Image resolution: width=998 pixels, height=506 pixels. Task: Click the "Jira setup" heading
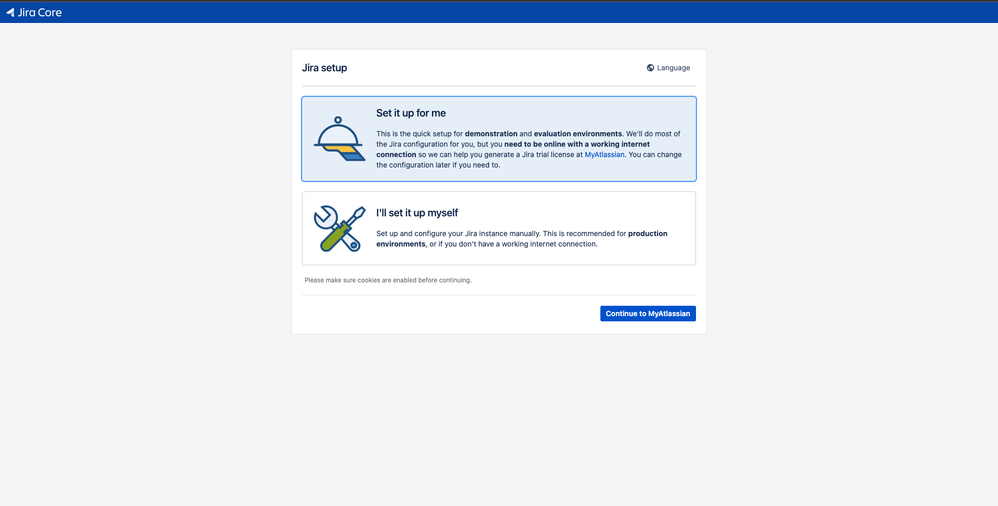click(325, 67)
